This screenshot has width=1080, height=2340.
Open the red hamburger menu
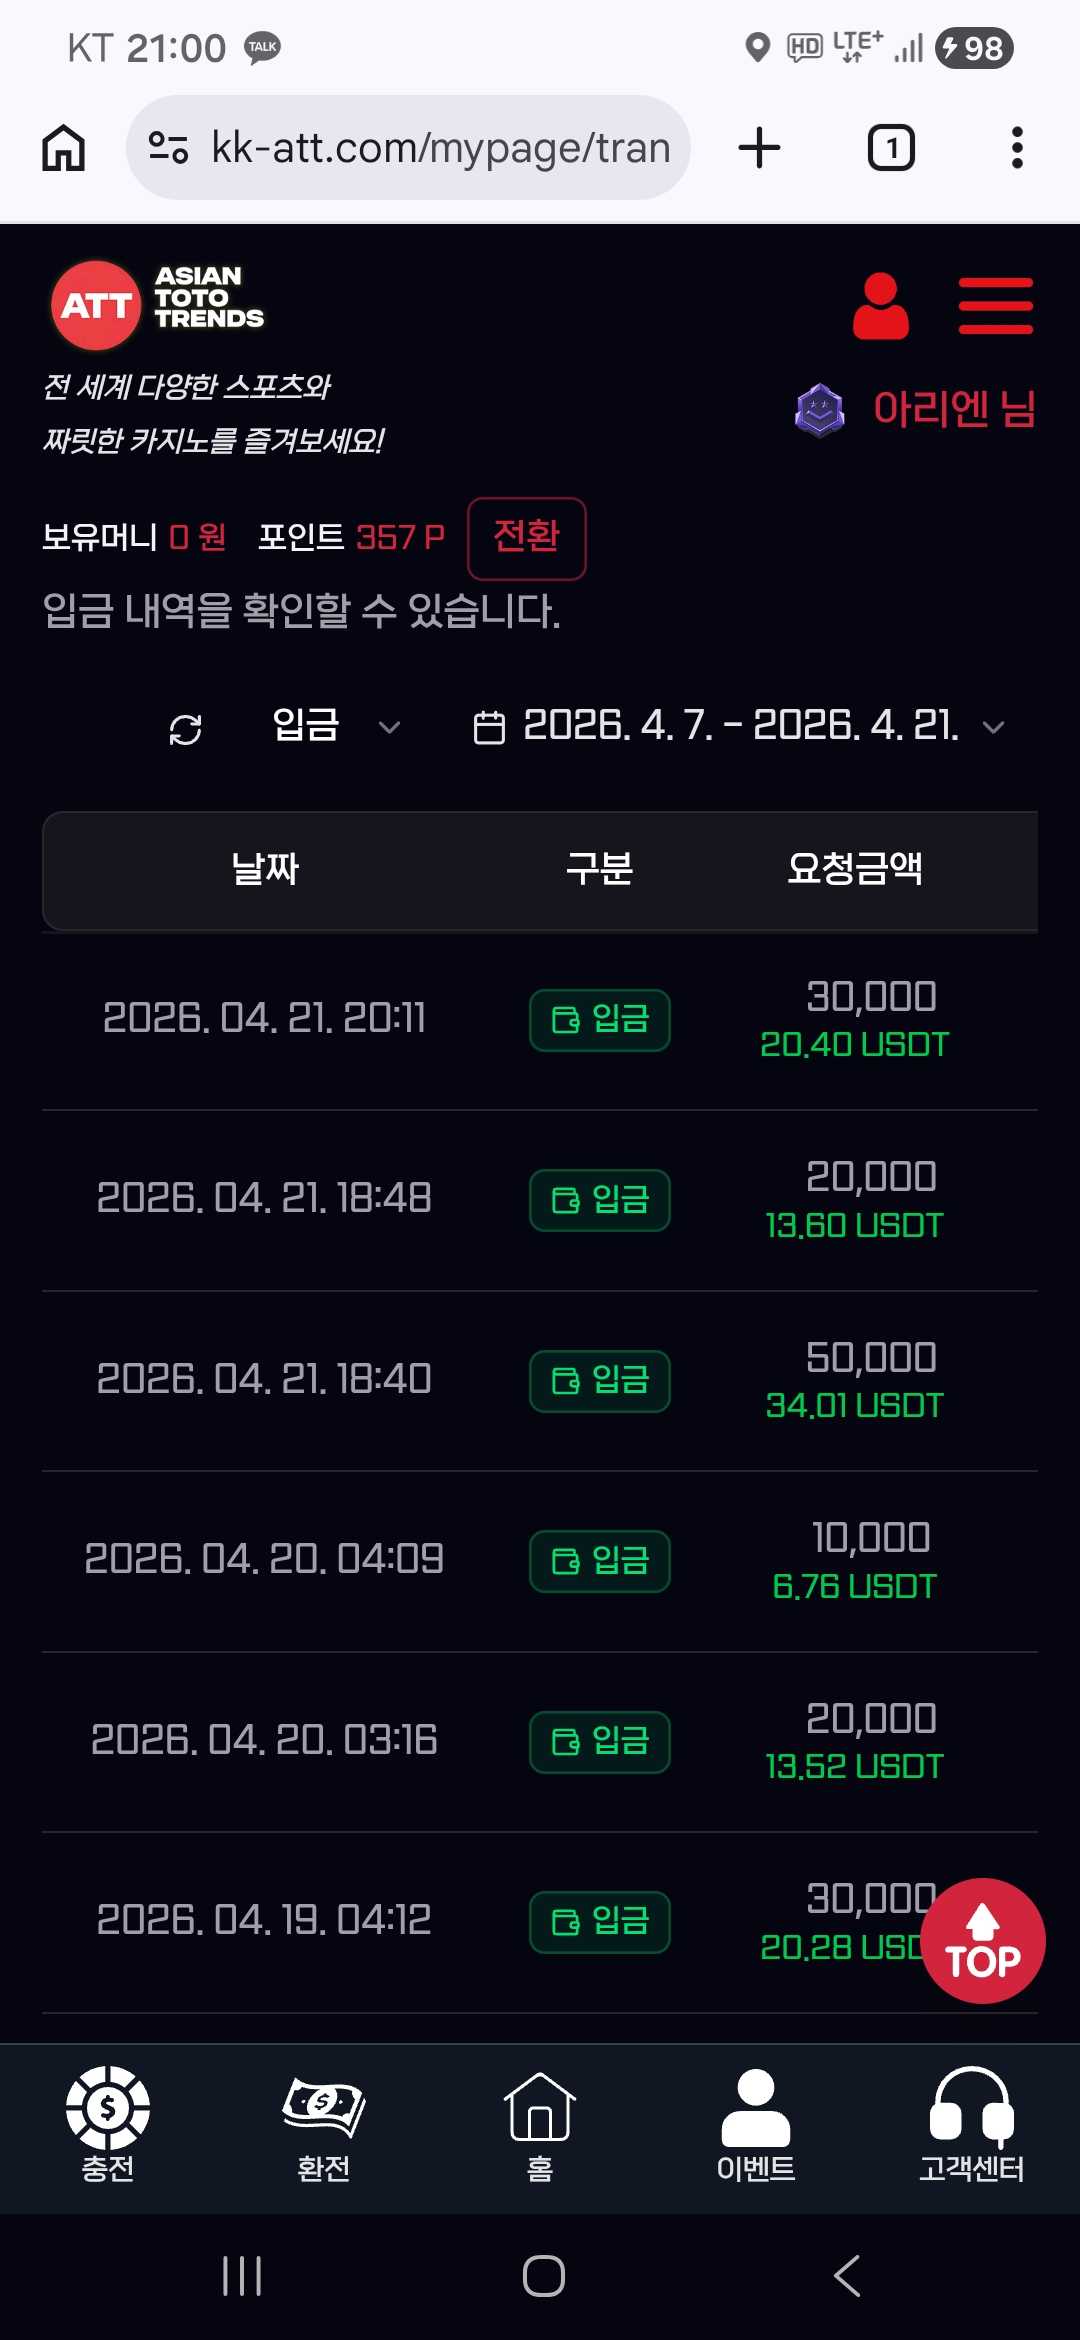pyautogui.click(x=995, y=306)
